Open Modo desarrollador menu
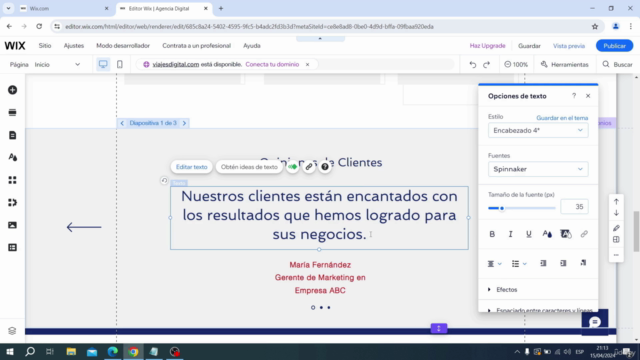Screen dimensions: 640x360 coord(123,46)
